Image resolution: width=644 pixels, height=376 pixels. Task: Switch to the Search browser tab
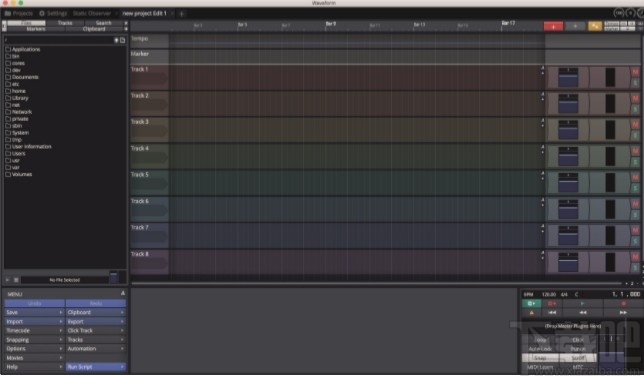coord(104,23)
